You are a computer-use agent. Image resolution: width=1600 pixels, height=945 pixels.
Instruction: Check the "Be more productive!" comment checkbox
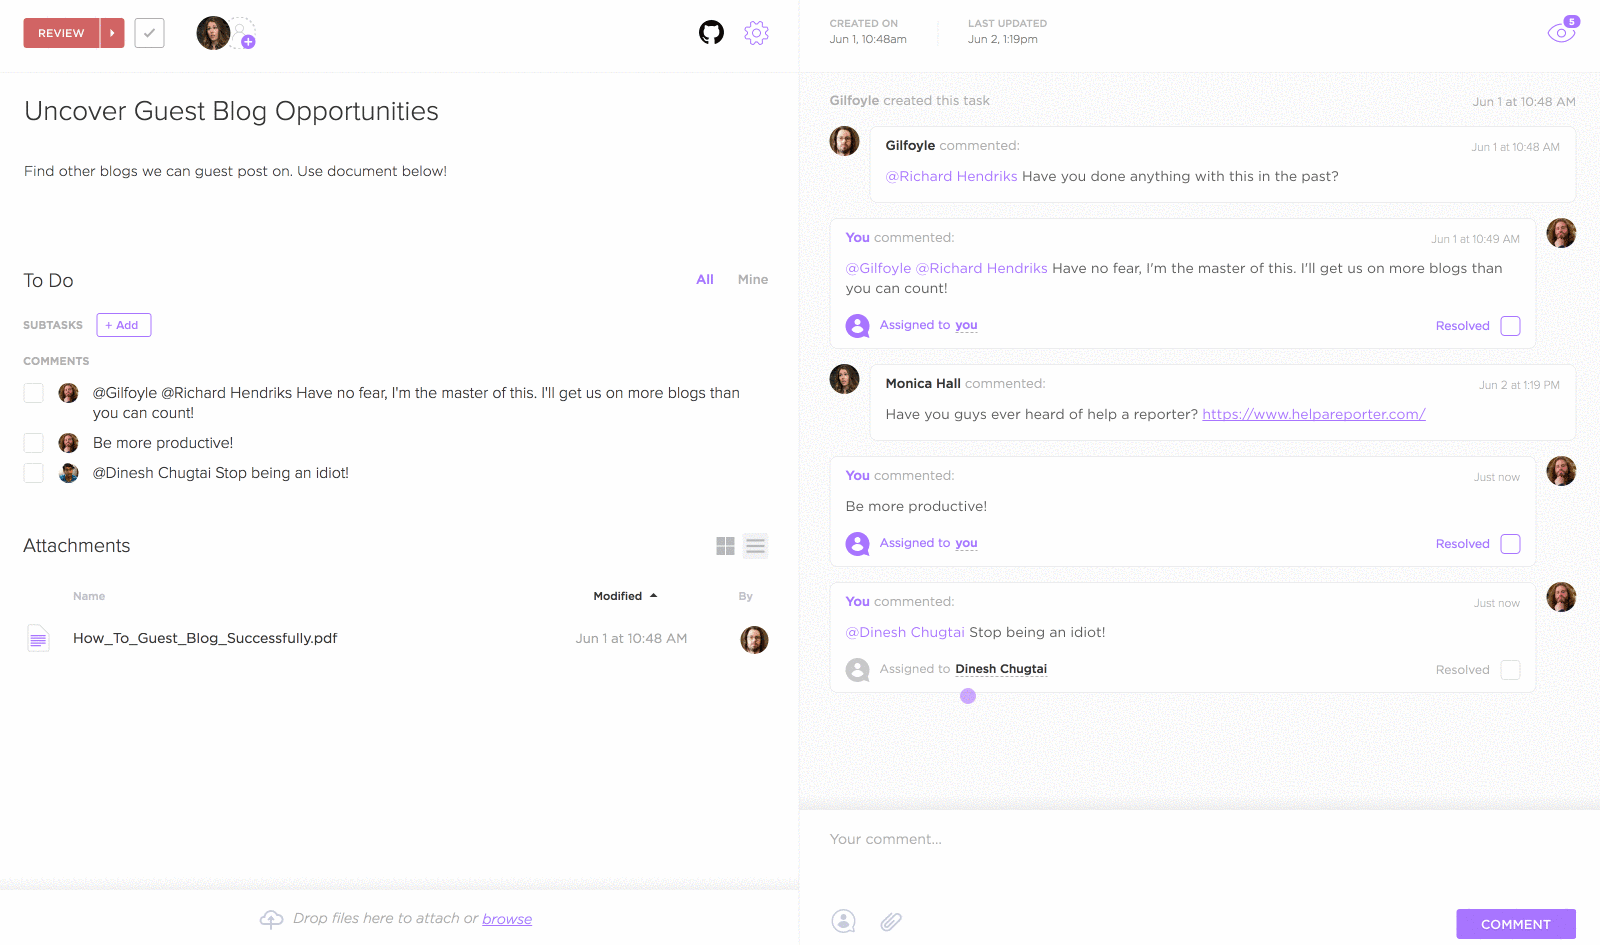pyautogui.click(x=34, y=443)
